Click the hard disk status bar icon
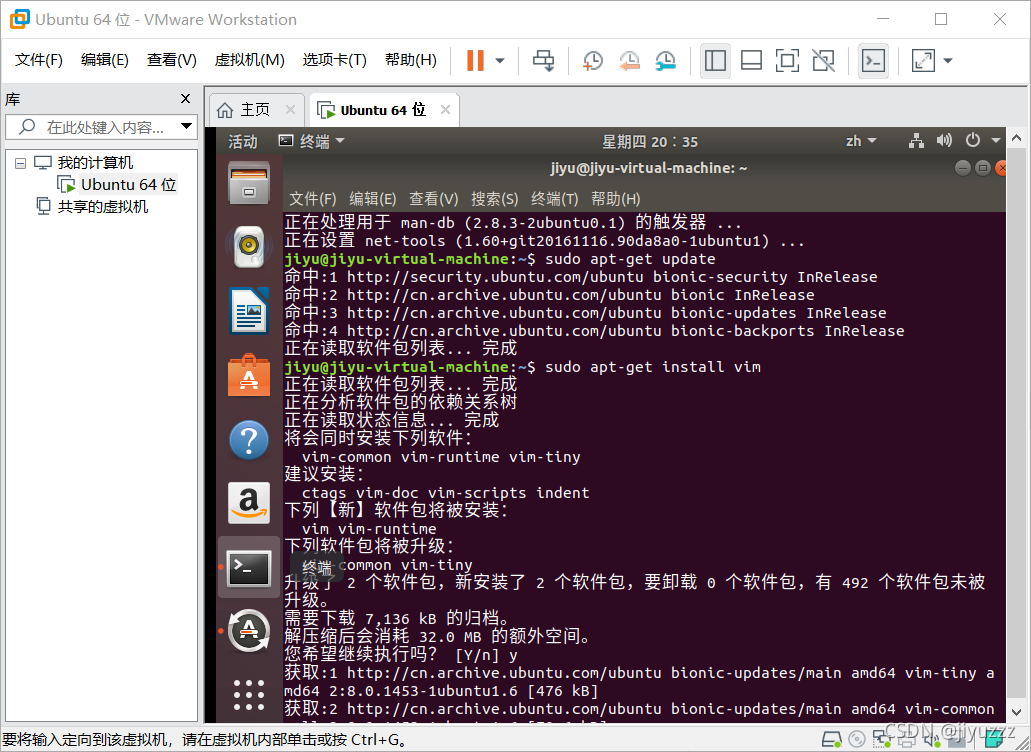Viewport: 1031px width, 752px height. pos(832,740)
